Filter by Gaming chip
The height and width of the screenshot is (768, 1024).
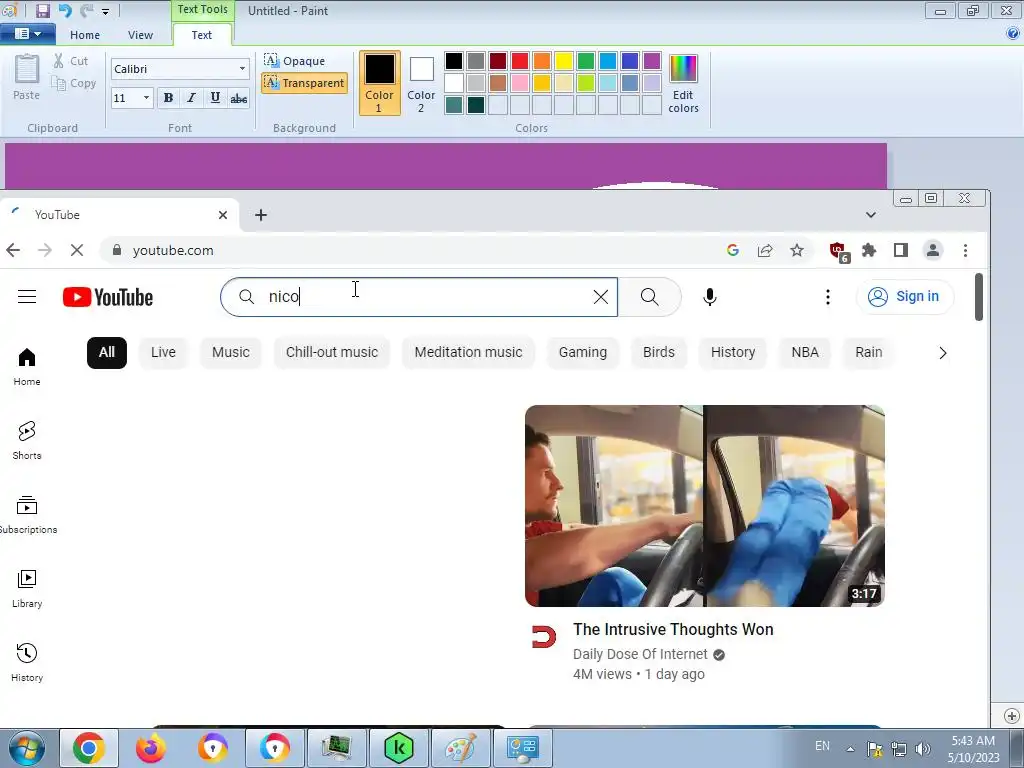pos(583,353)
